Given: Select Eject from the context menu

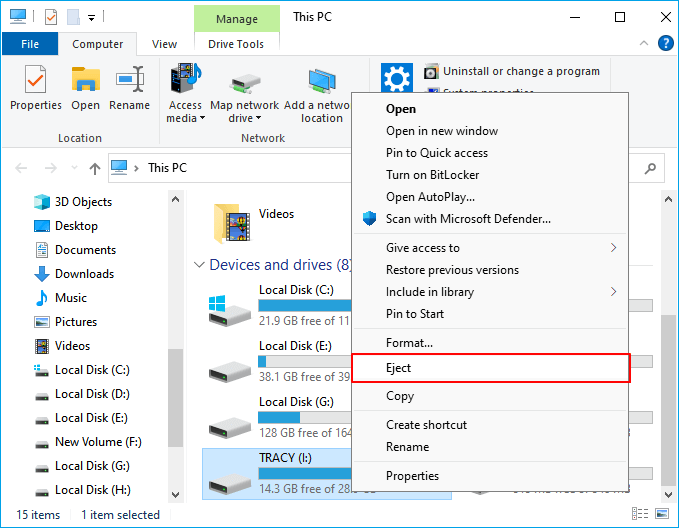Looking at the screenshot, I should point(399,368).
